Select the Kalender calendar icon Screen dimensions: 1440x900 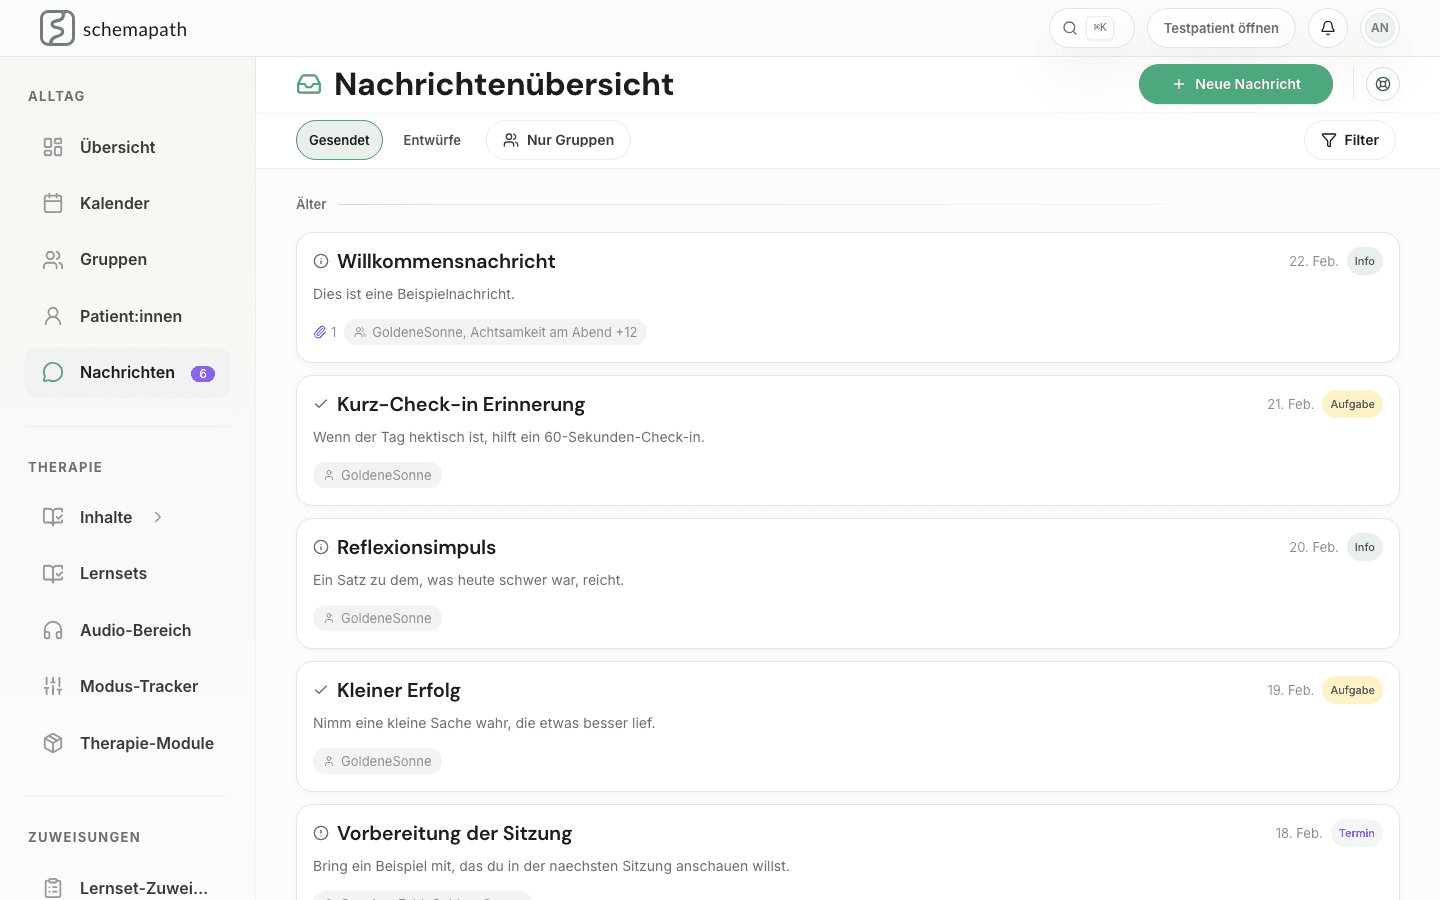pos(53,203)
